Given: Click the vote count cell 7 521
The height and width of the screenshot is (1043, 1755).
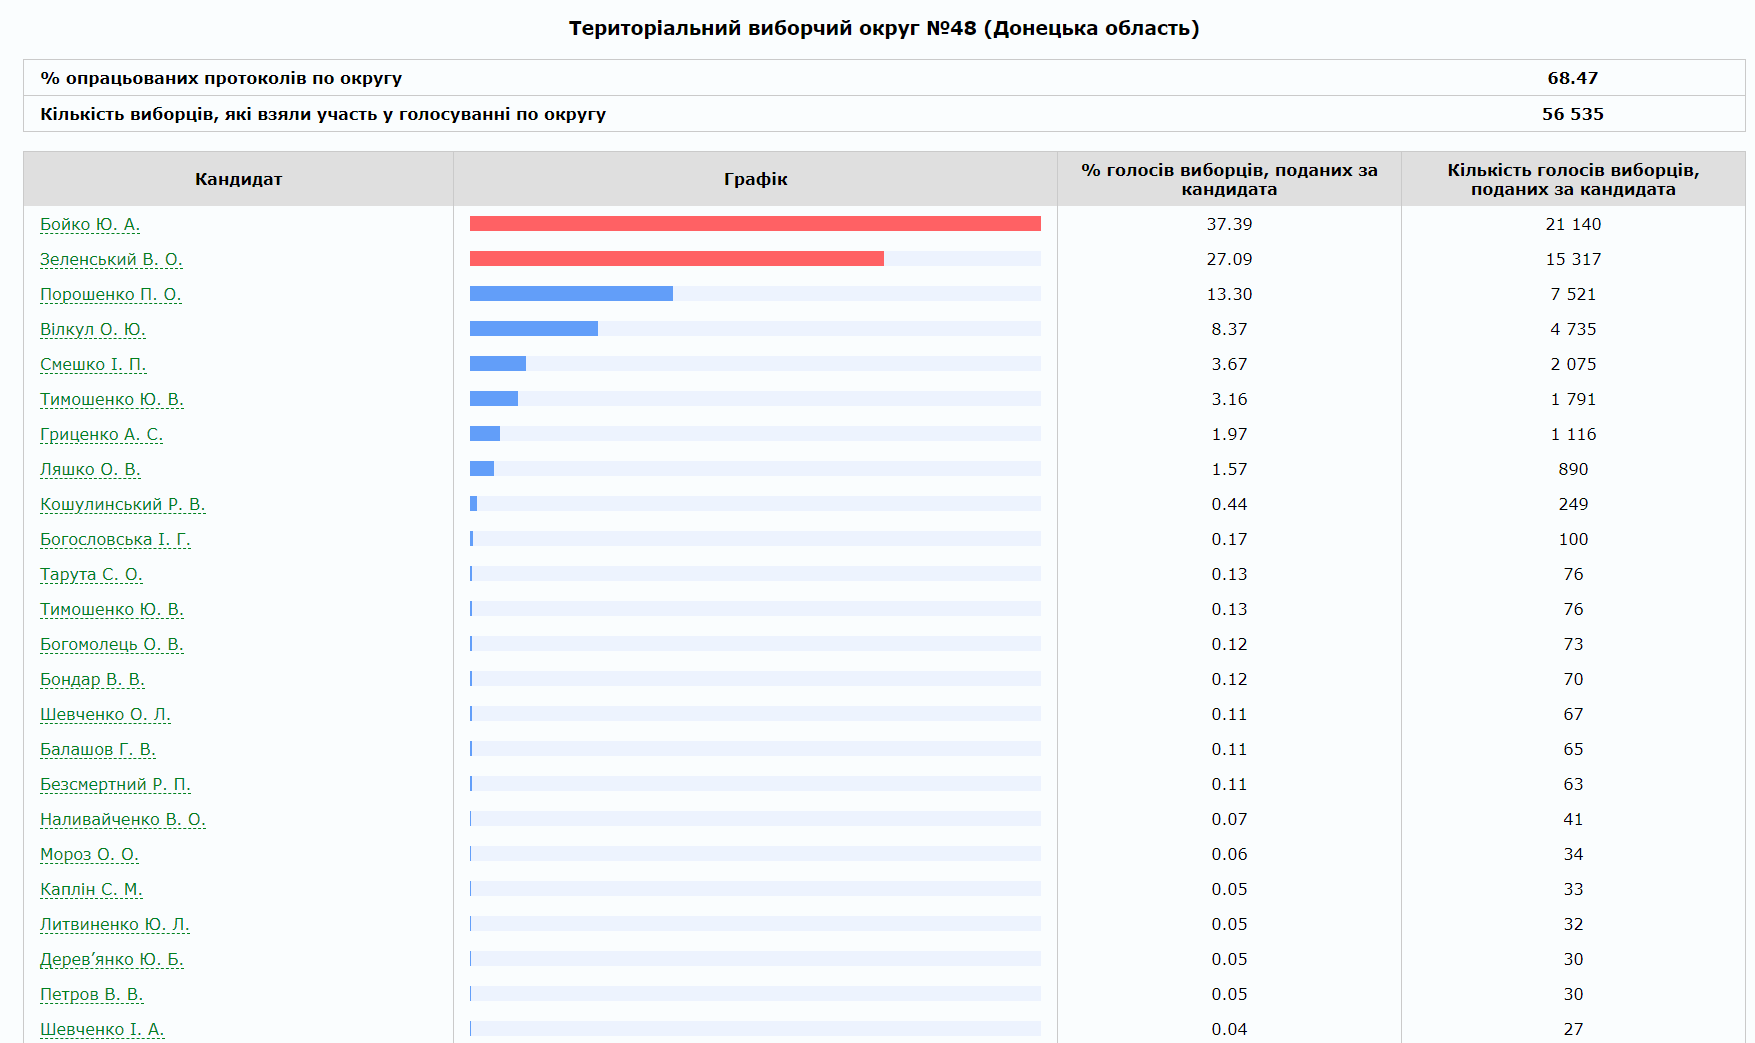Looking at the screenshot, I should click(1574, 294).
